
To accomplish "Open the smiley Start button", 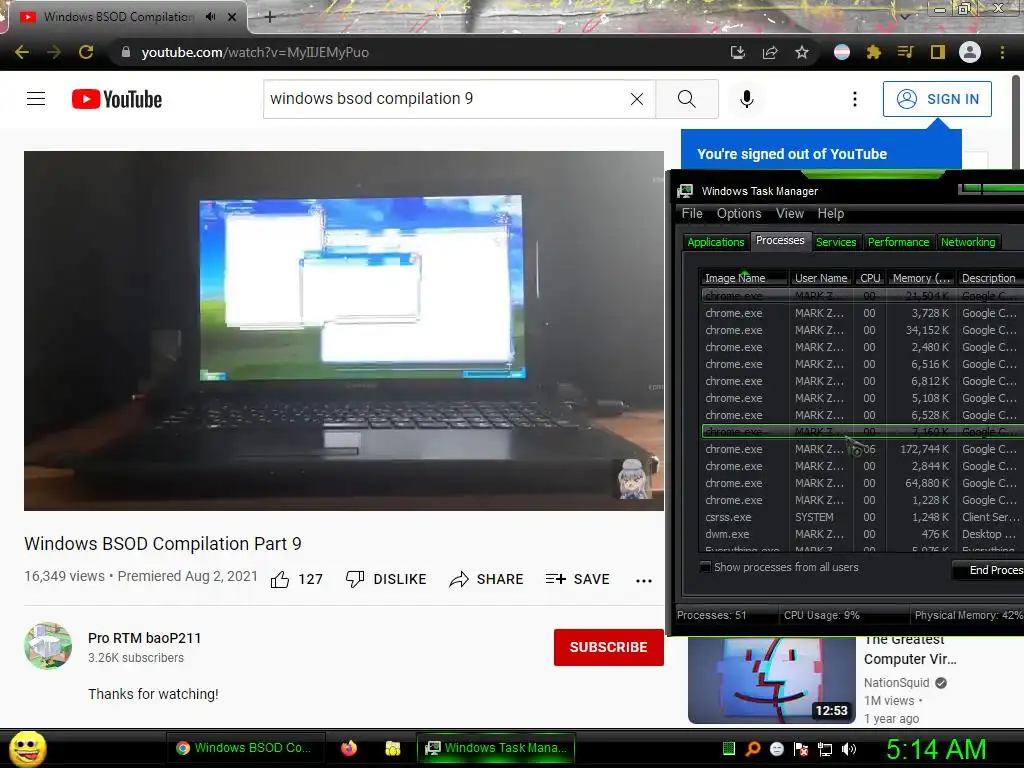I will (x=28, y=748).
